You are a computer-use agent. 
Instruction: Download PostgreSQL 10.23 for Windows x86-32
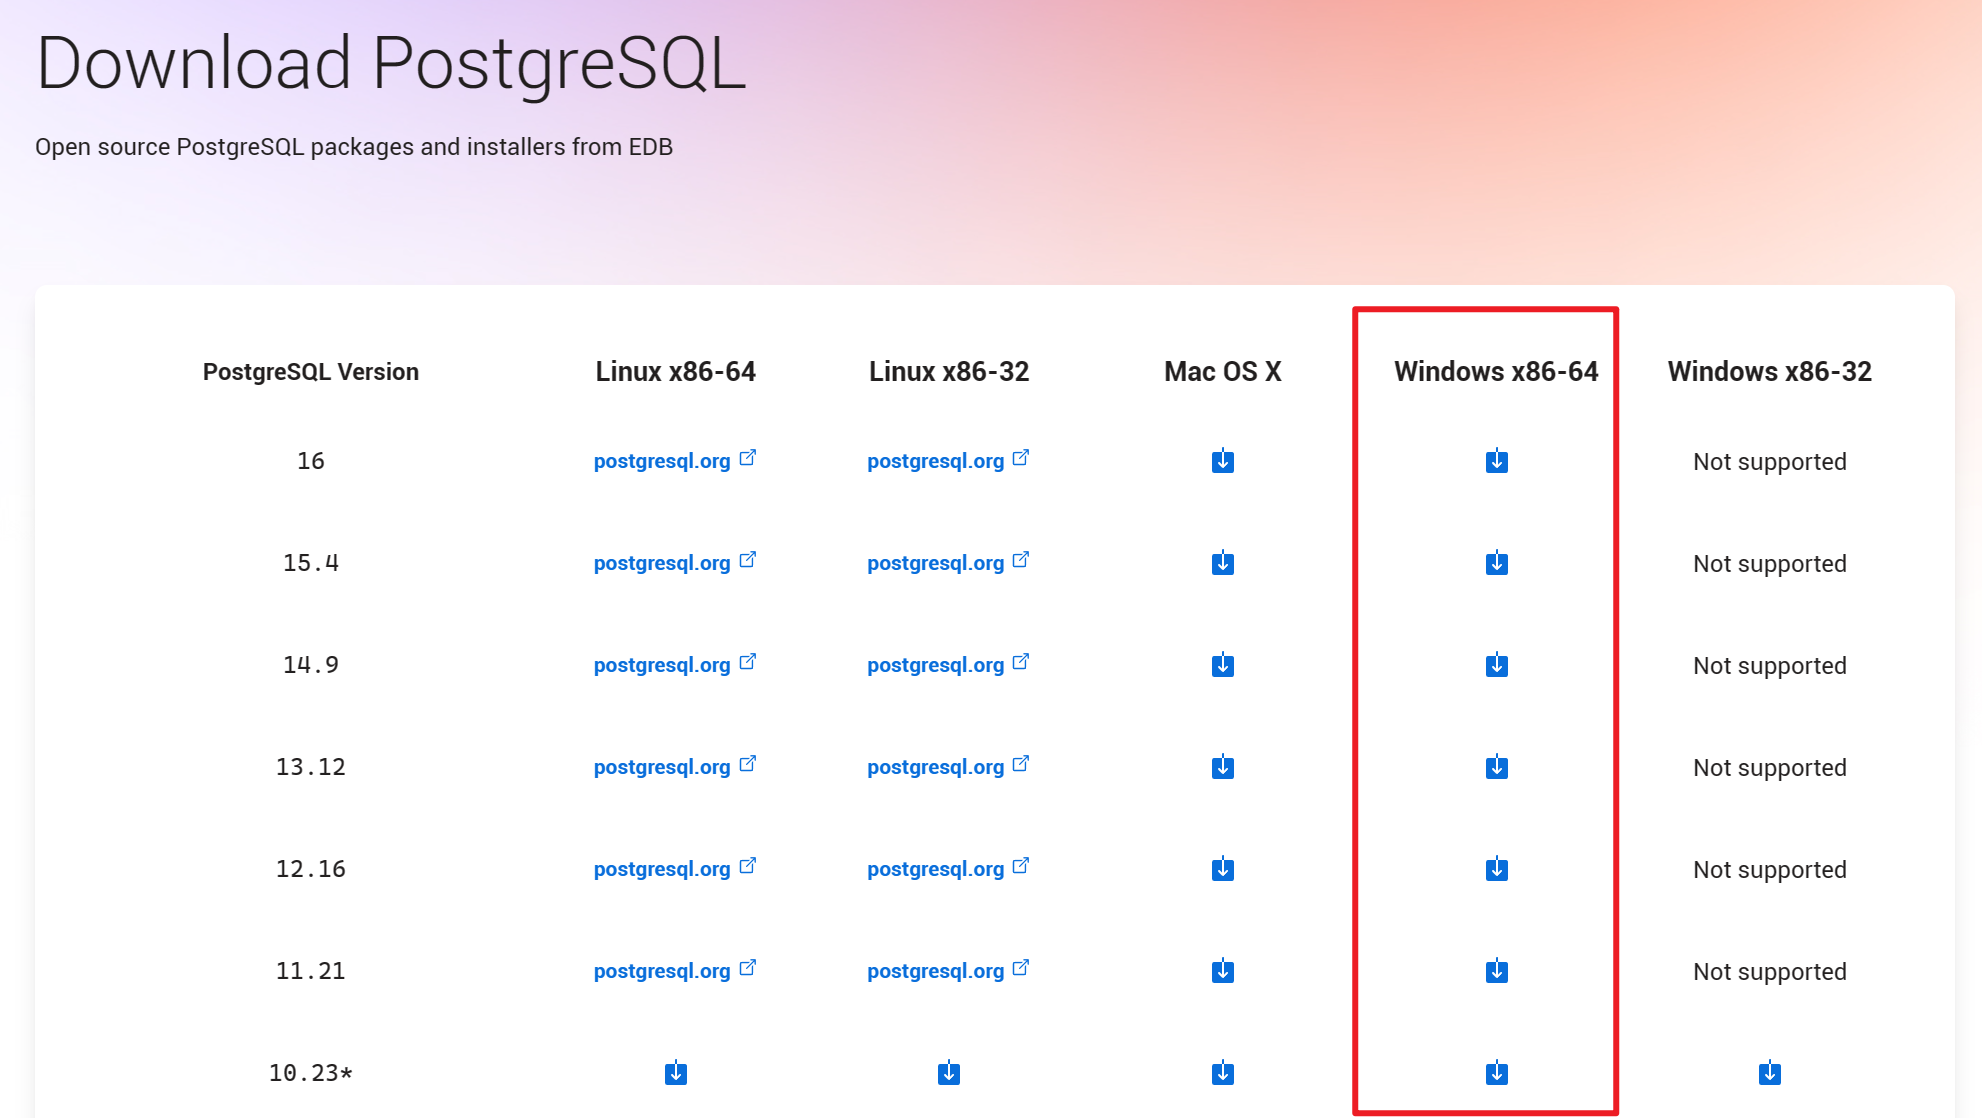[x=1769, y=1073]
